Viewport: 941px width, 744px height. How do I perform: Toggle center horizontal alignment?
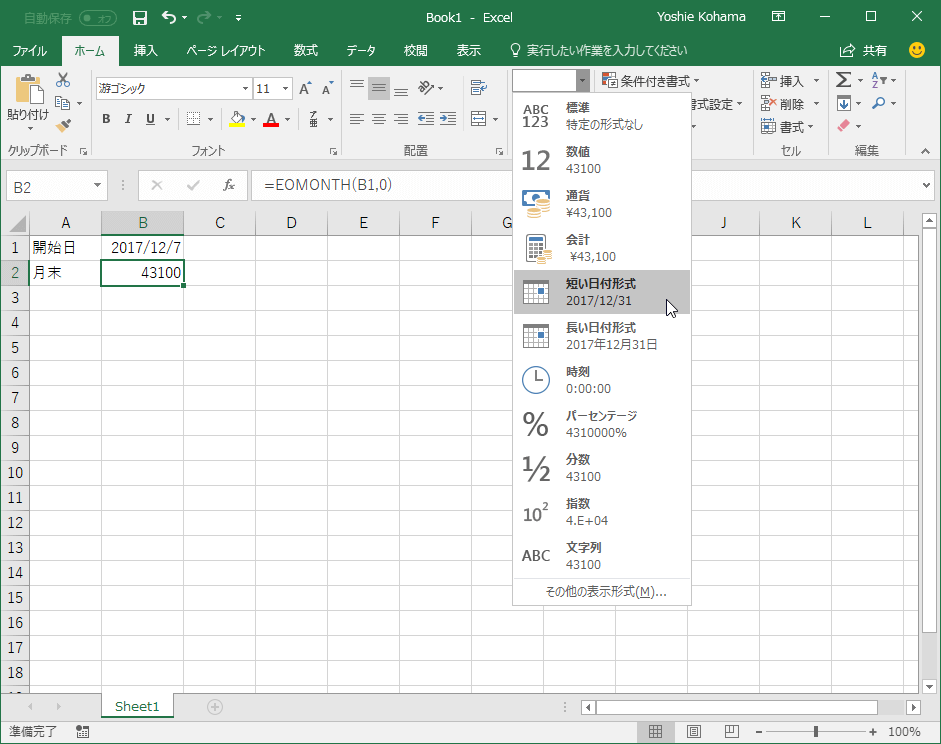click(379, 119)
